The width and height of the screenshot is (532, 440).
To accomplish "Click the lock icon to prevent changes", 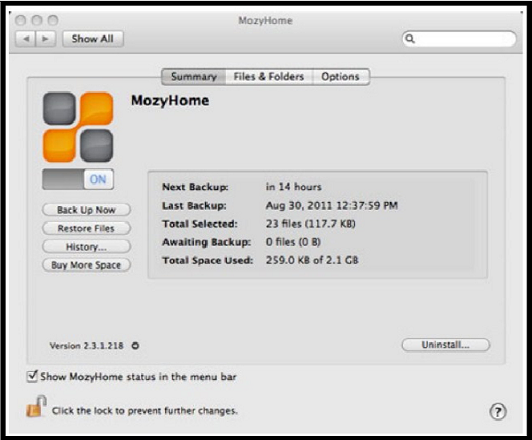I will click(36, 406).
